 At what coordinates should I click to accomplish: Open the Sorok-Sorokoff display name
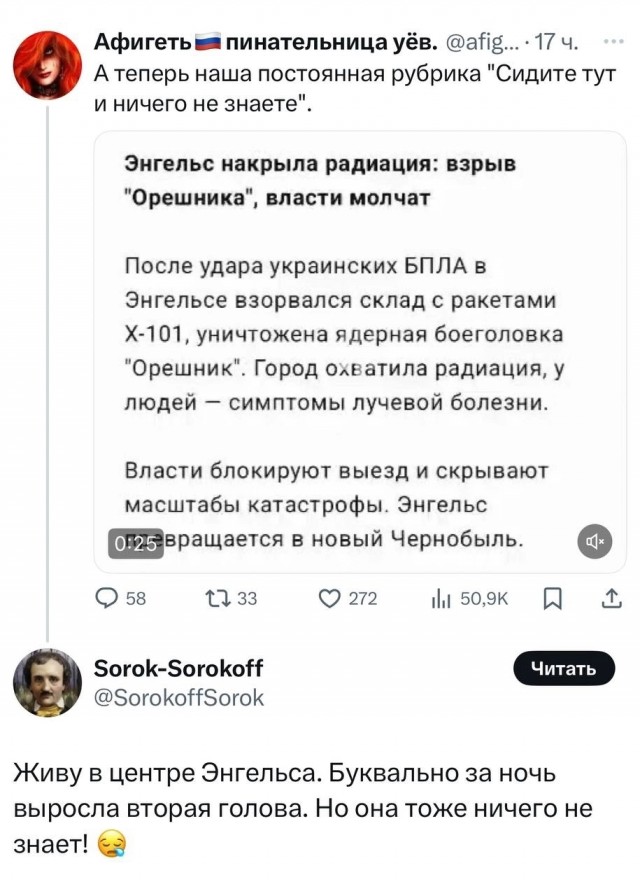(x=178, y=667)
